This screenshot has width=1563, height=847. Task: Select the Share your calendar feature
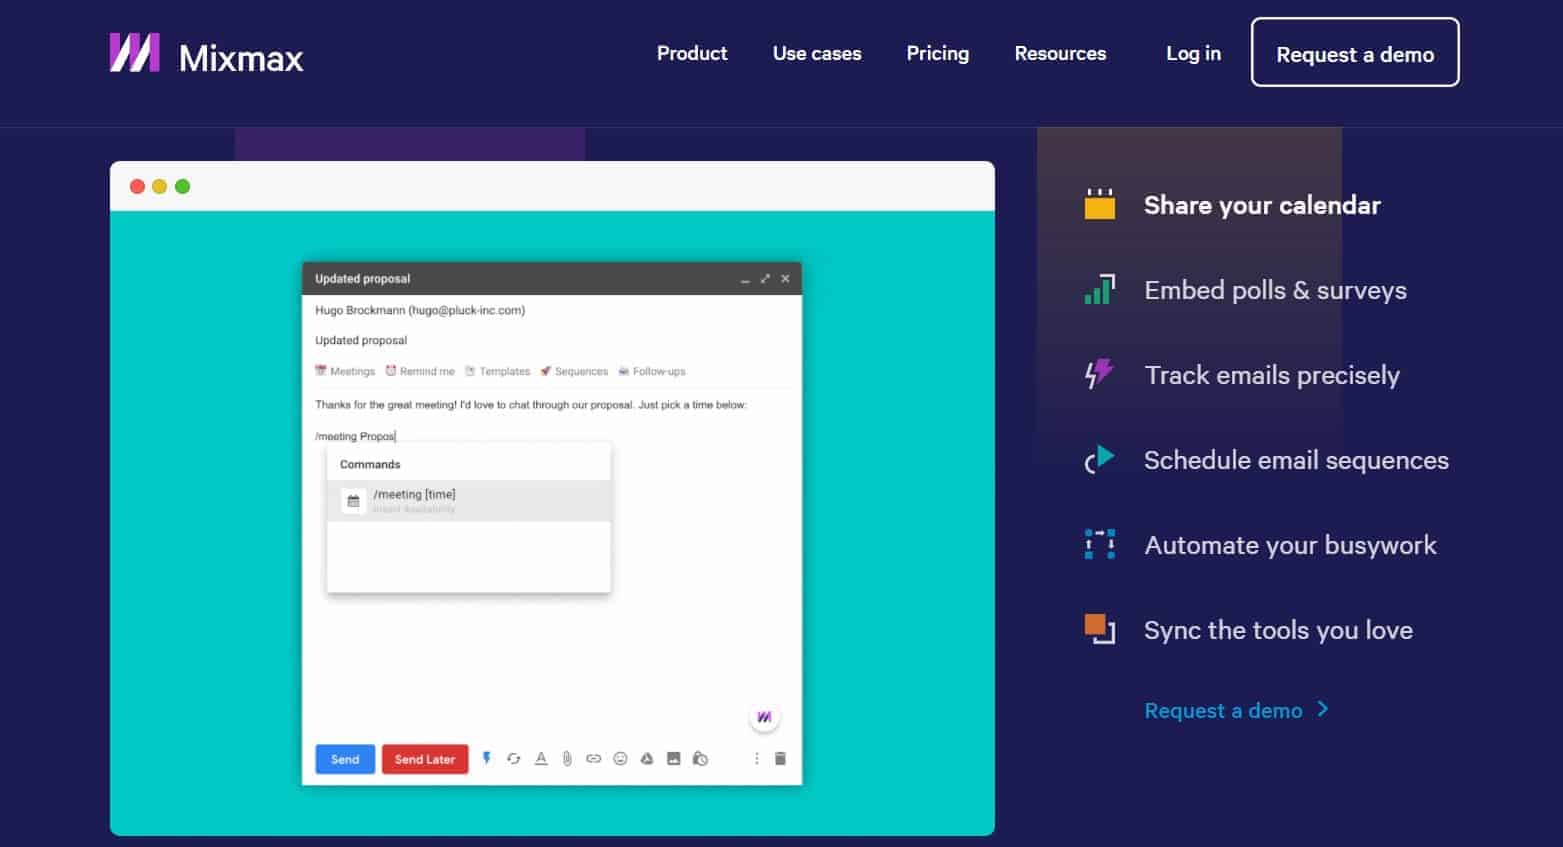(1262, 205)
